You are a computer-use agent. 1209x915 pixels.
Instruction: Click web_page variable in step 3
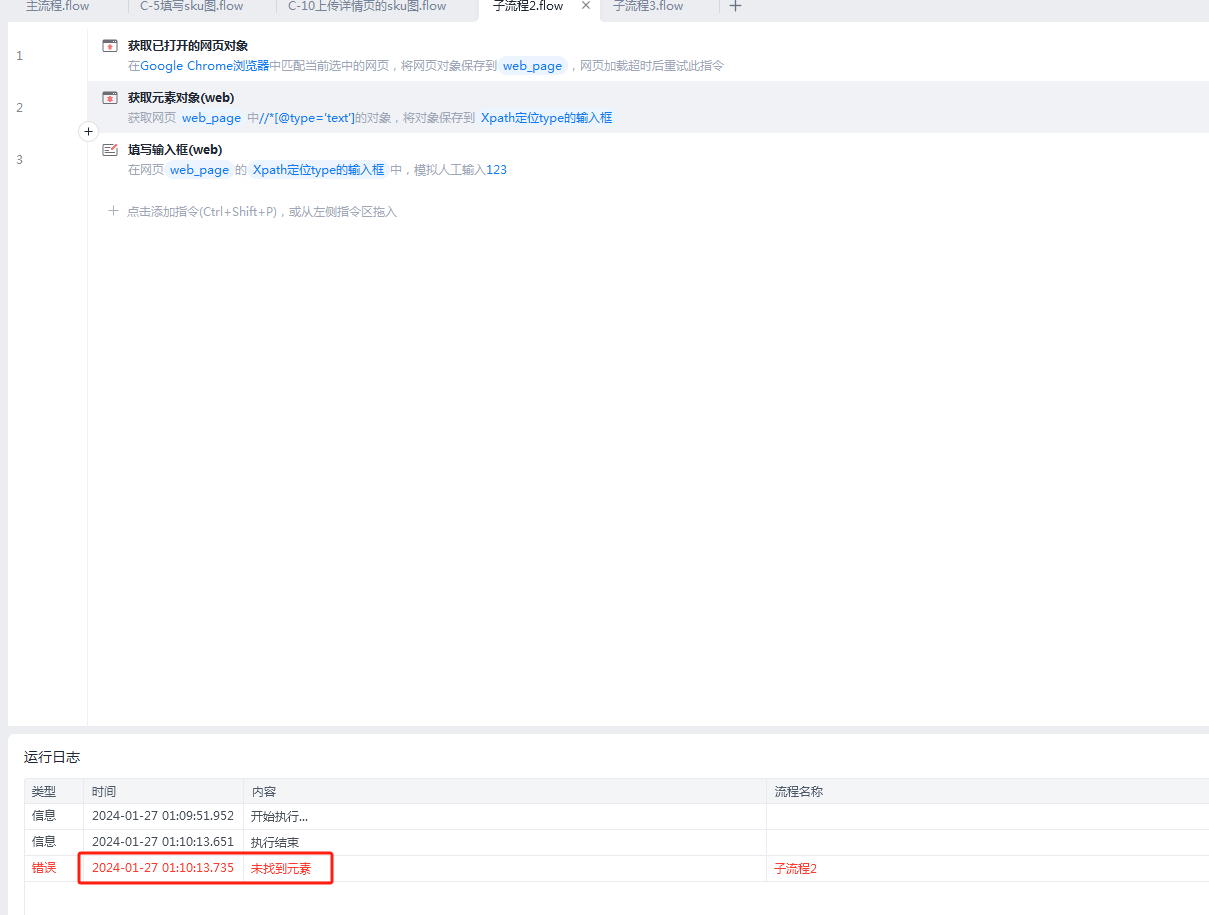(199, 170)
